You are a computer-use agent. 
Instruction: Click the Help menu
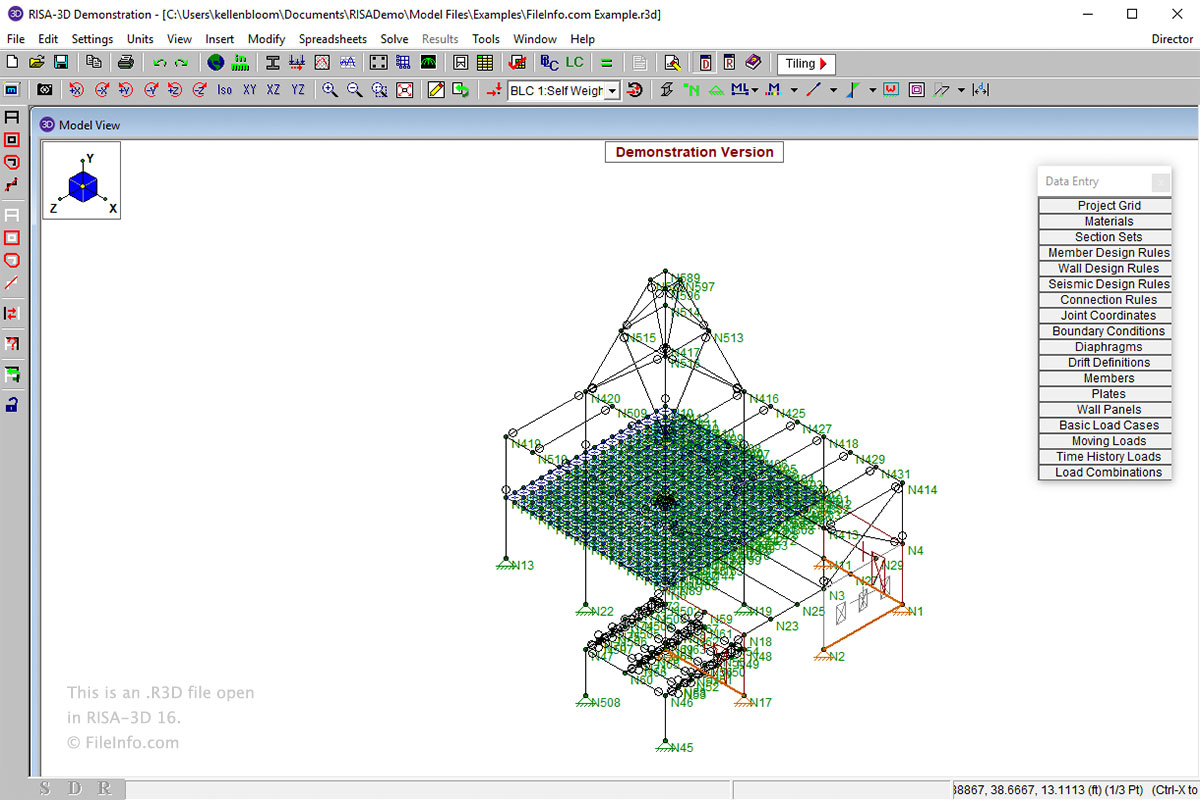point(583,39)
